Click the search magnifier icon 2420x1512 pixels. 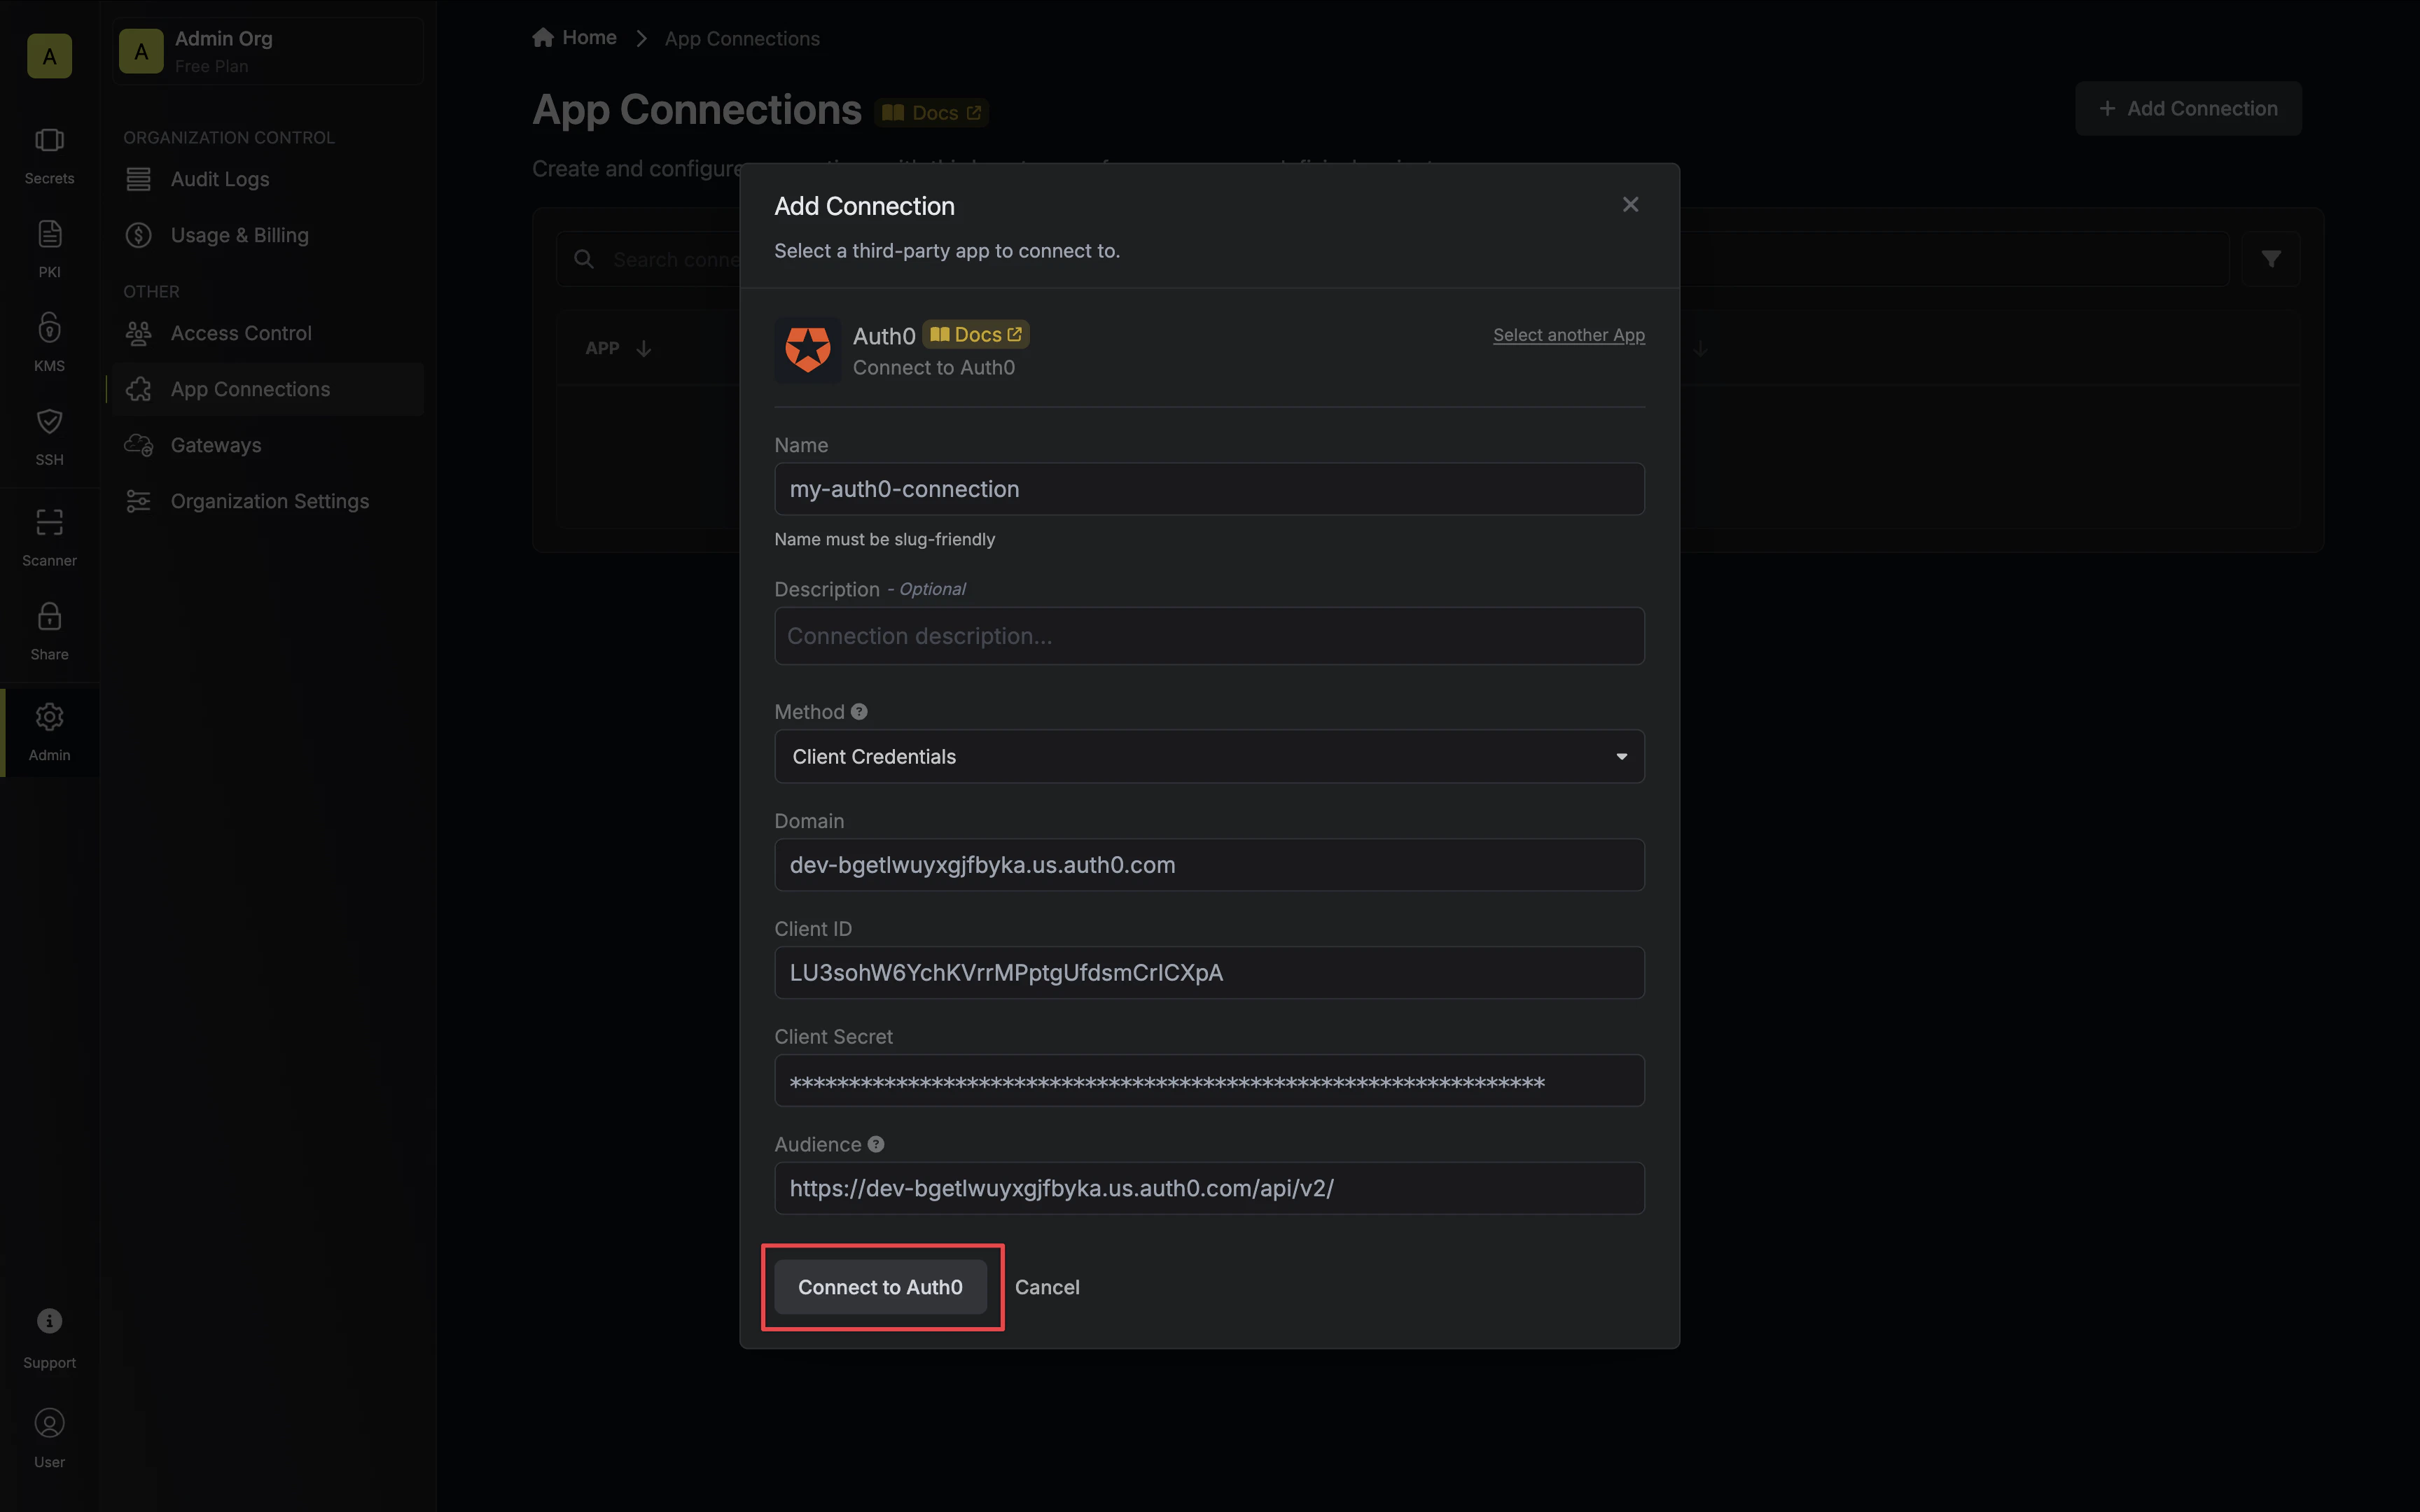tap(584, 260)
